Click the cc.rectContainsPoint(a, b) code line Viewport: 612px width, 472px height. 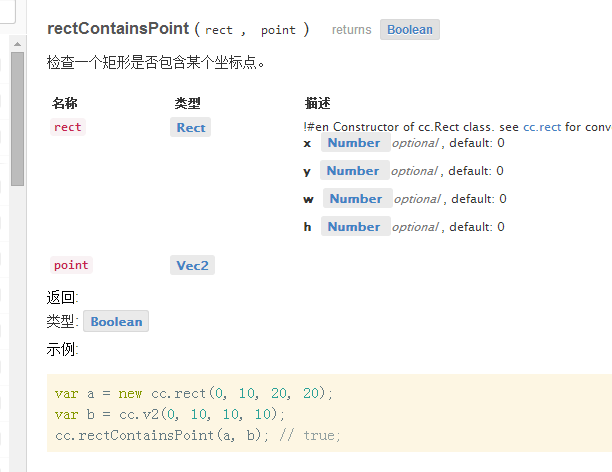tap(197, 435)
